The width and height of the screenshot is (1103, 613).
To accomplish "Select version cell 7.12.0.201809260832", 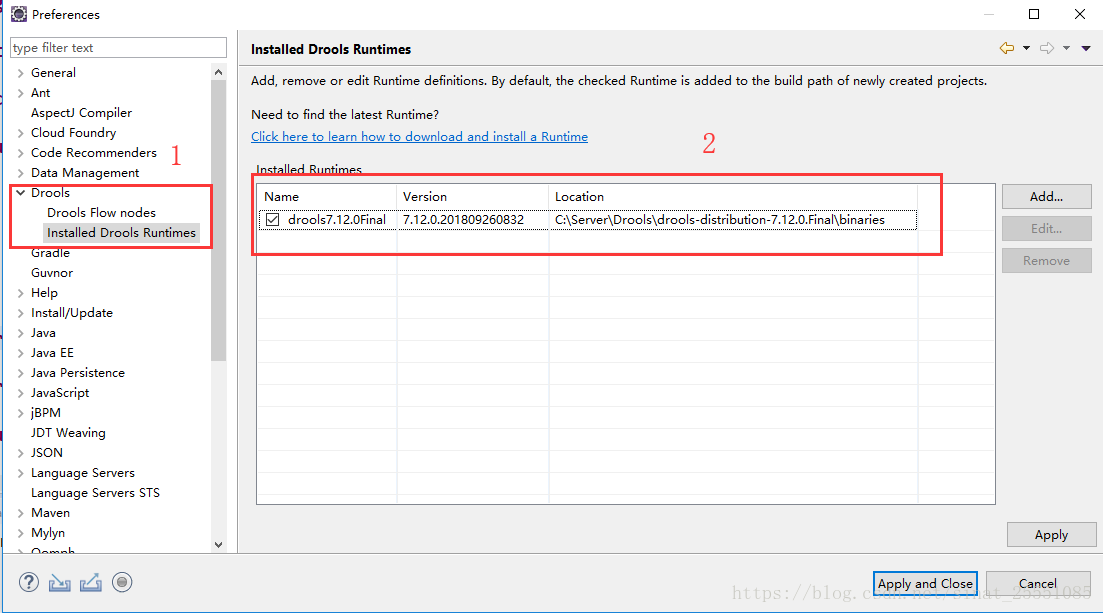I will (464, 220).
